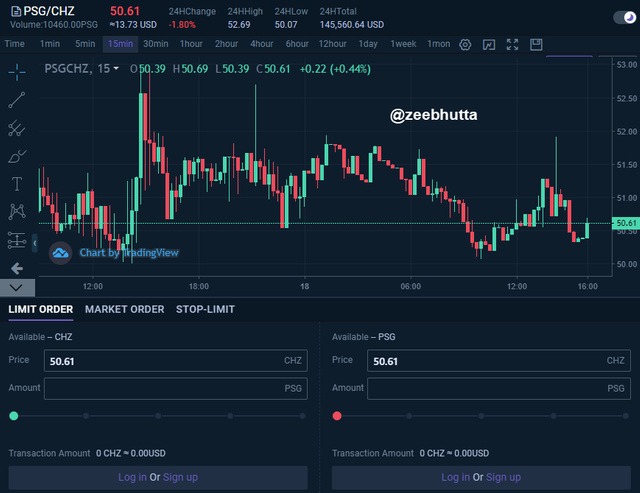Click the green buy amount slider handle
640x493 pixels.
13,416
